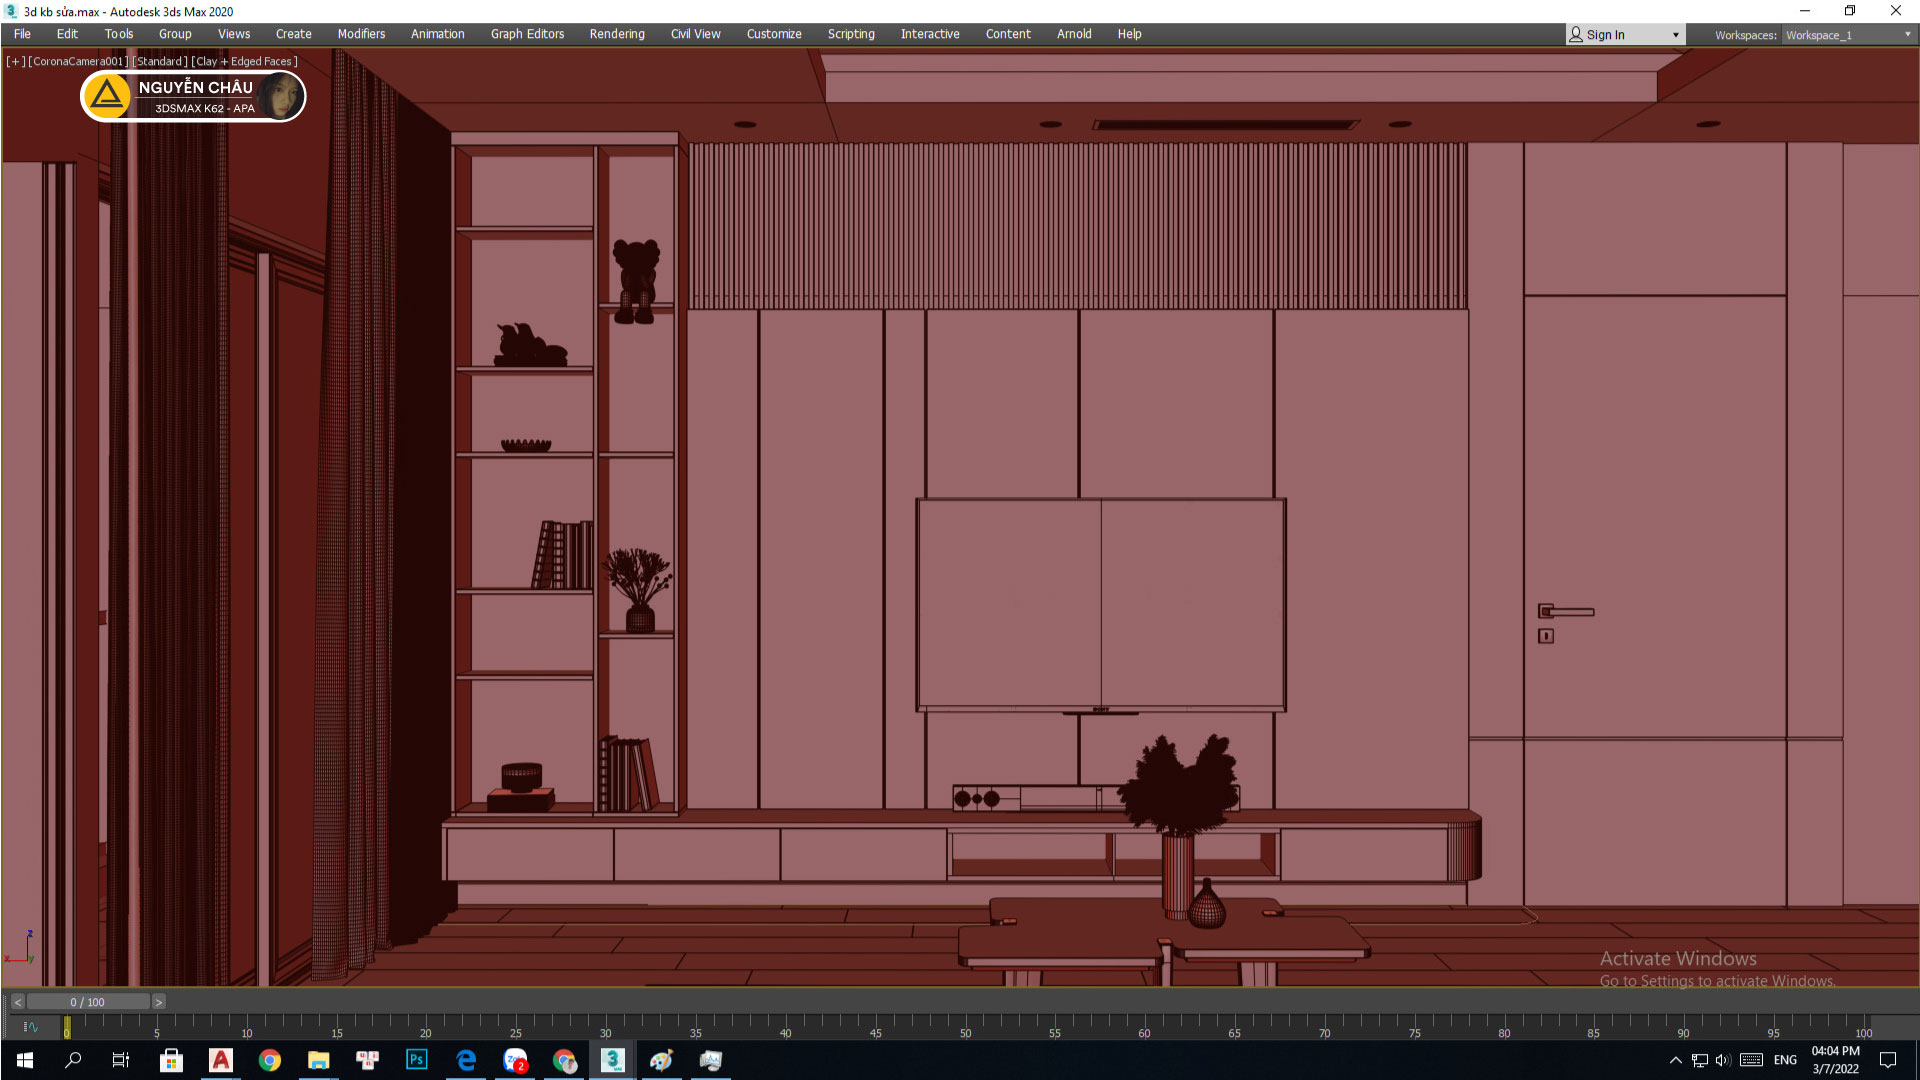Open File Explorer from the taskbar
The image size is (1920, 1080).
click(319, 1060)
